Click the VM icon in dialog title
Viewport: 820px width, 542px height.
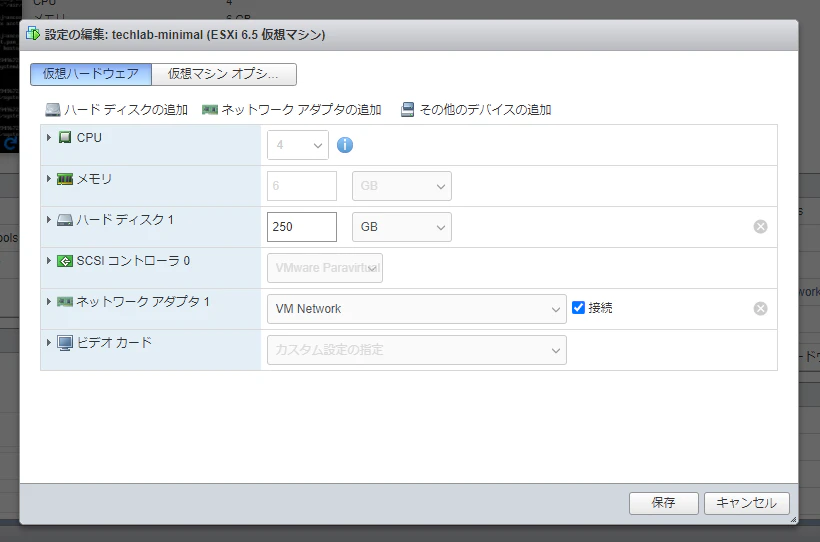pos(33,34)
